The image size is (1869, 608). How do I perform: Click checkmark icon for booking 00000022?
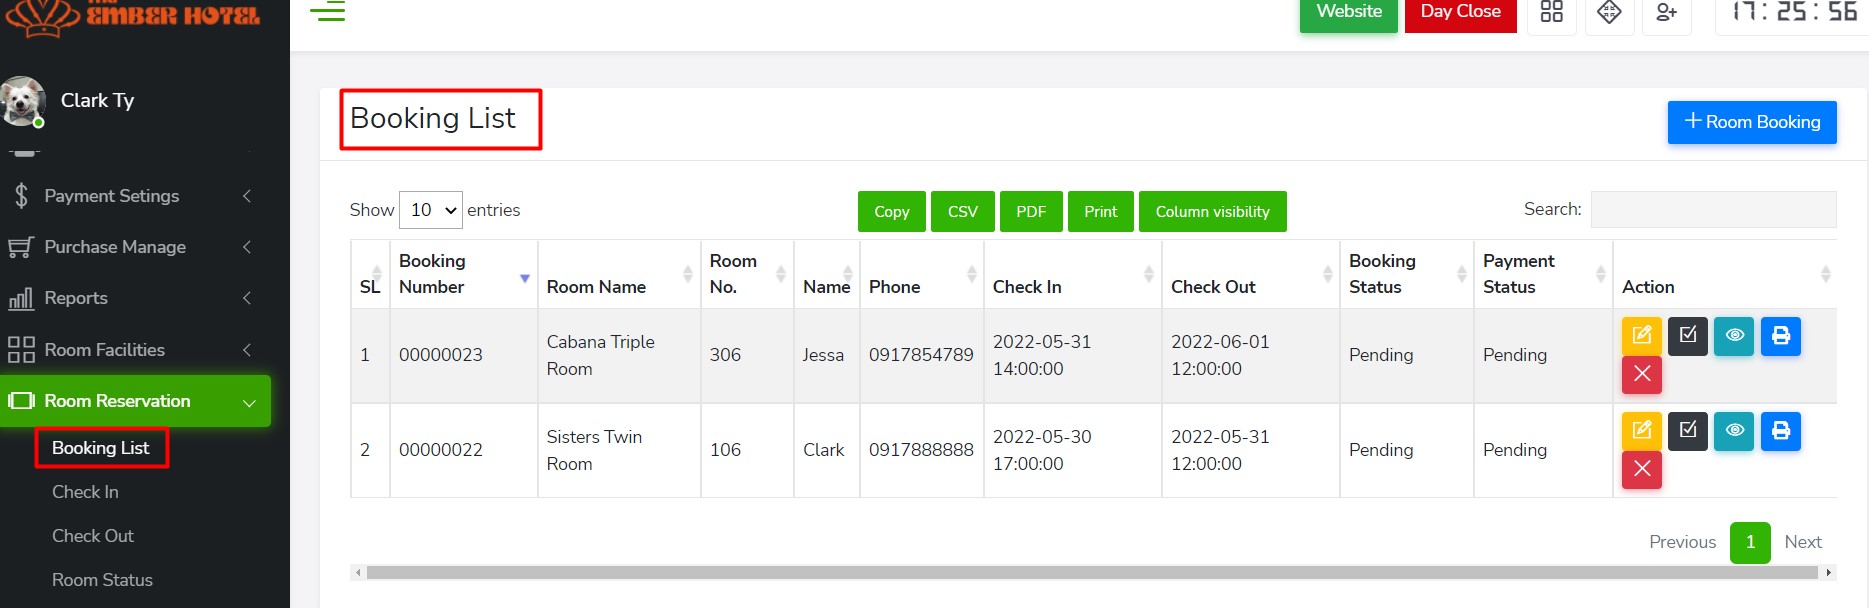click(1687, 430)
